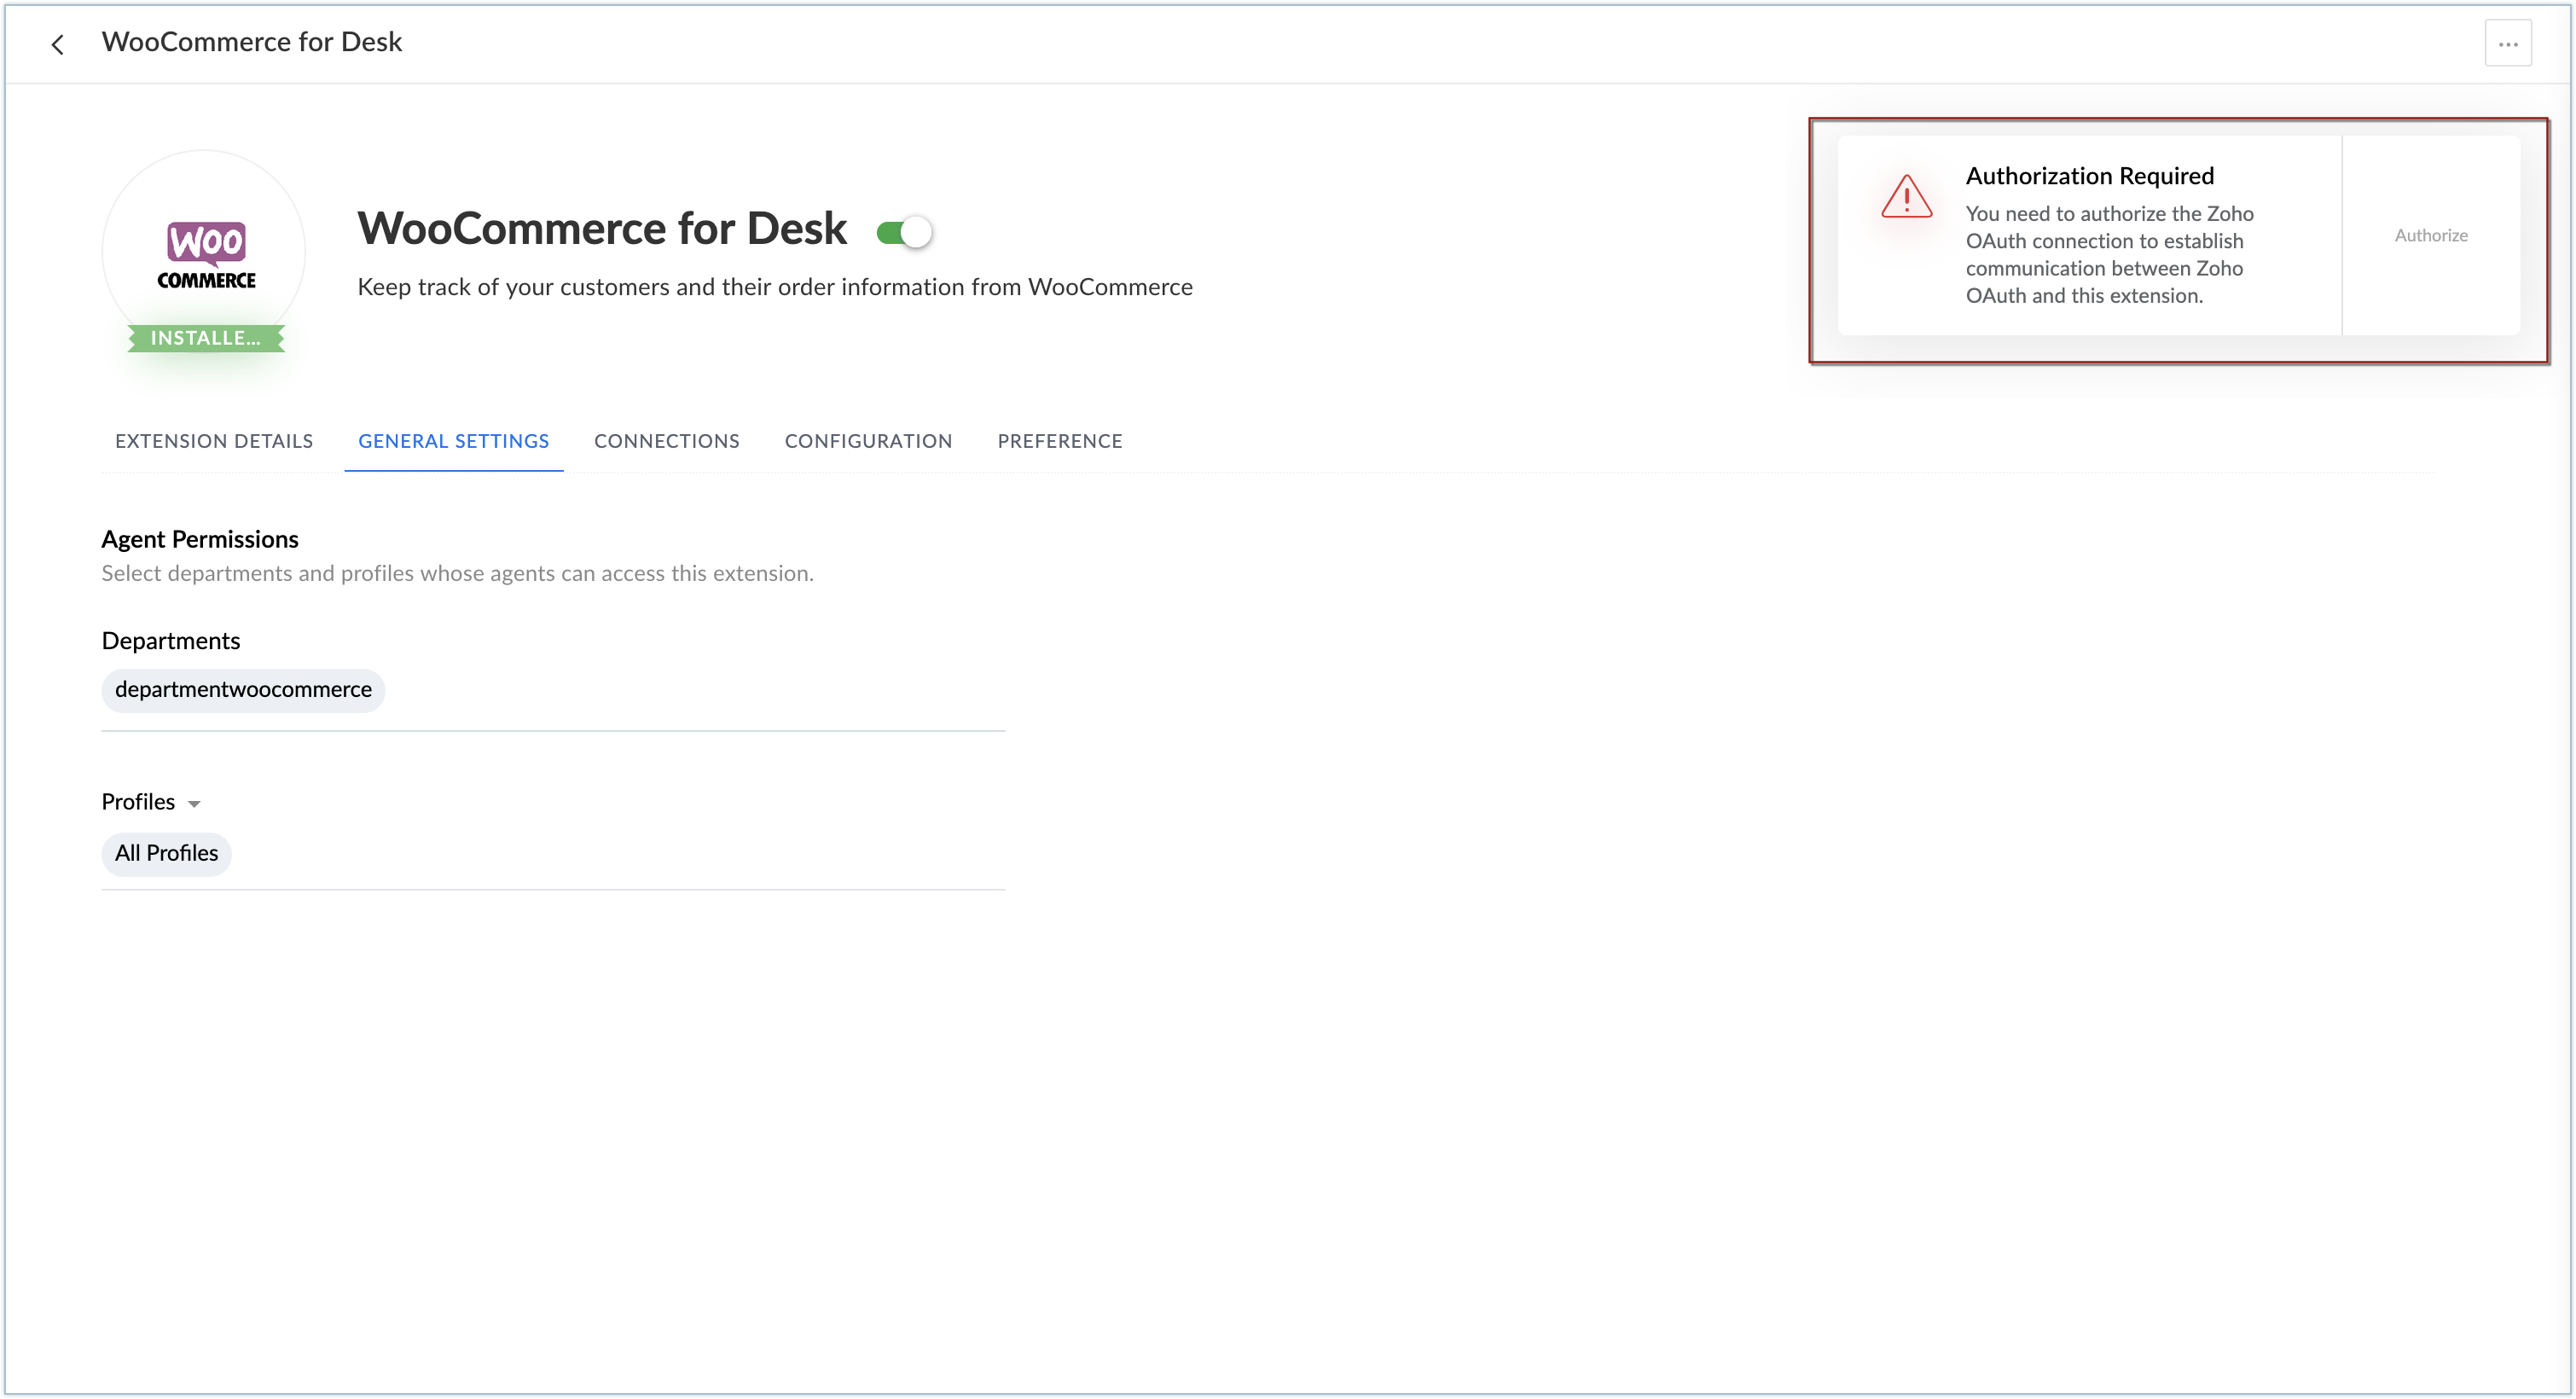Click the departmentwoocommerce department chip
The width and height of the screenshot is (2576, 1399).
[x=243, y=690]
